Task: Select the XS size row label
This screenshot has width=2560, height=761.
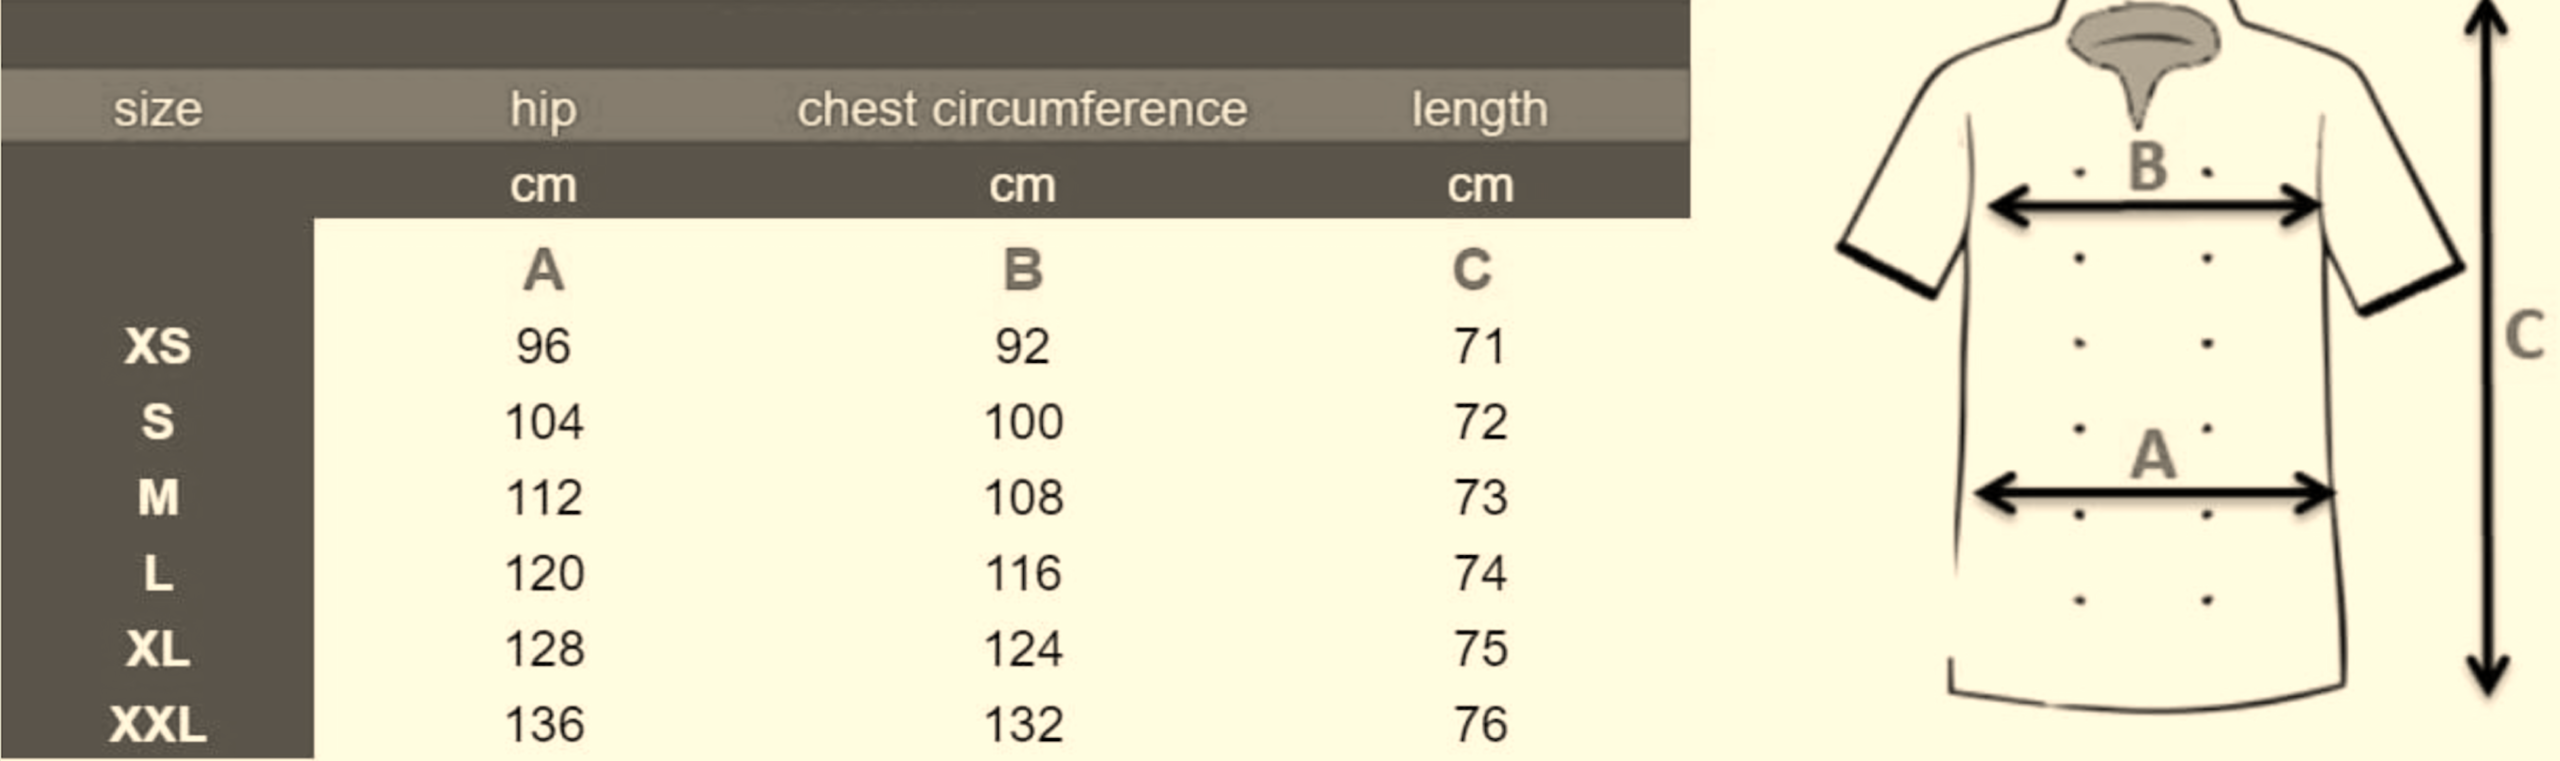Action: click(157, 346)
